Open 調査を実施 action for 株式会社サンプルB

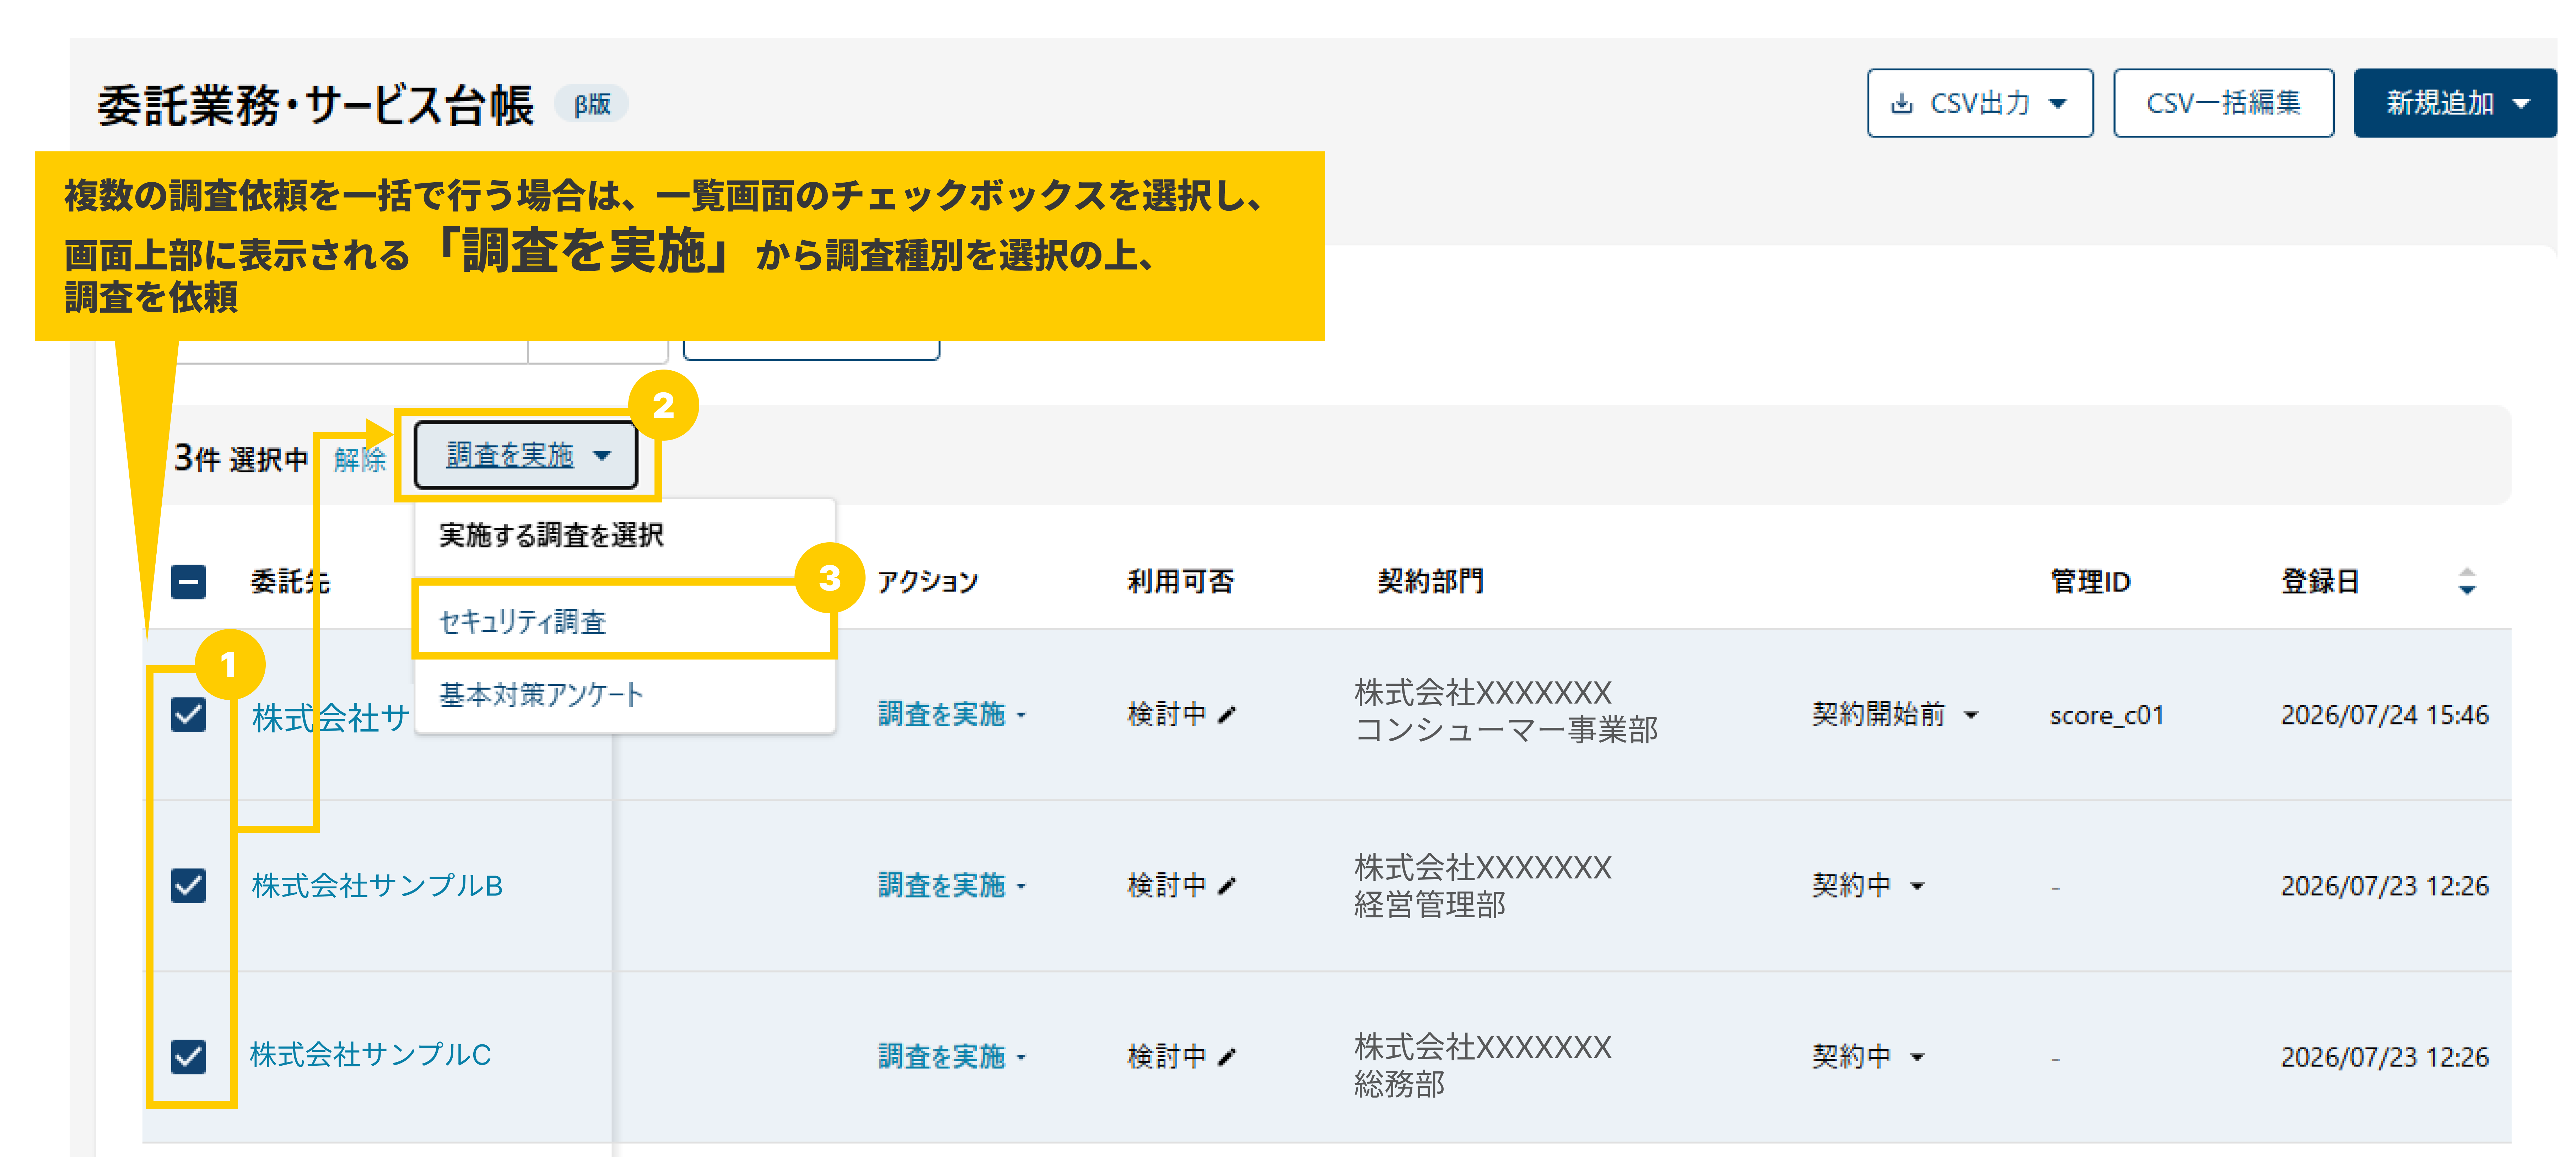pos(951,886)
